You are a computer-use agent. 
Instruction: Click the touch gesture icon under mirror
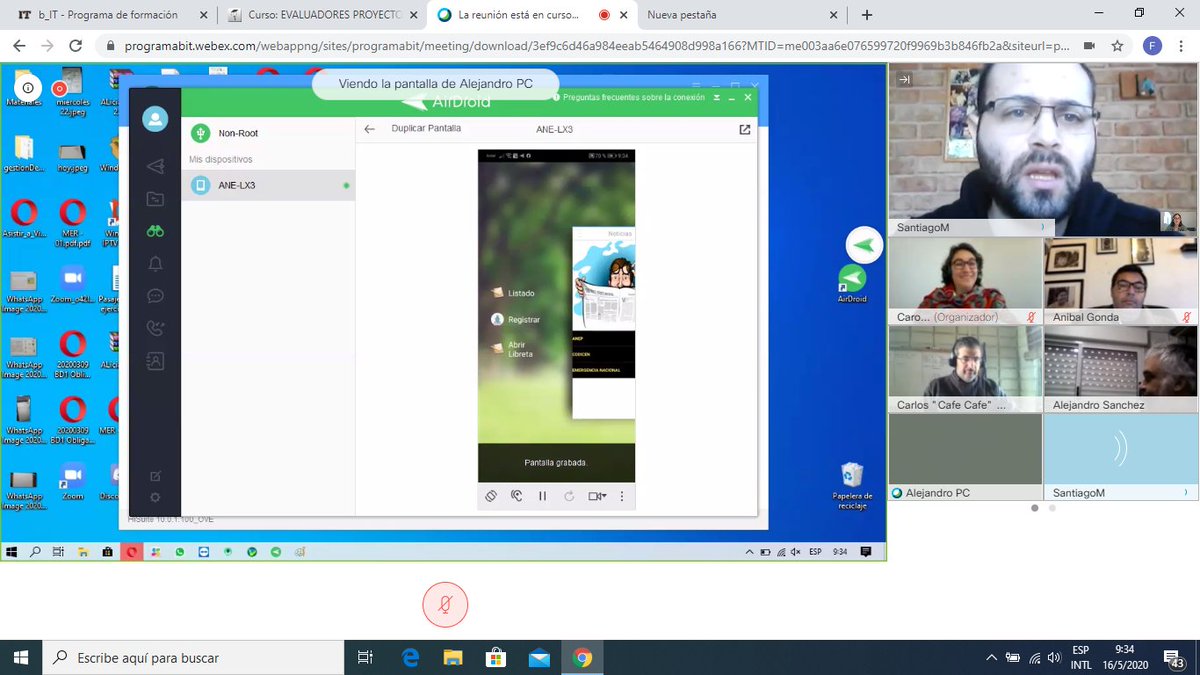pos(517,495)
